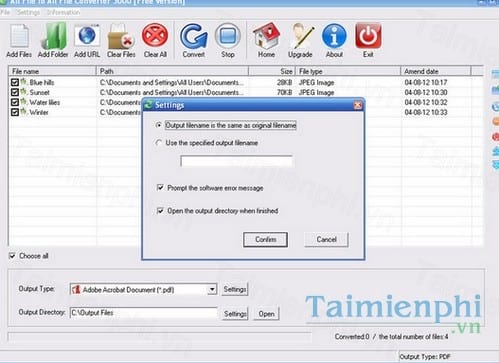Click Settings button next to Output Directory
Image resolution: width=499 pixels, height=363 pixels.
coord(235,314)
